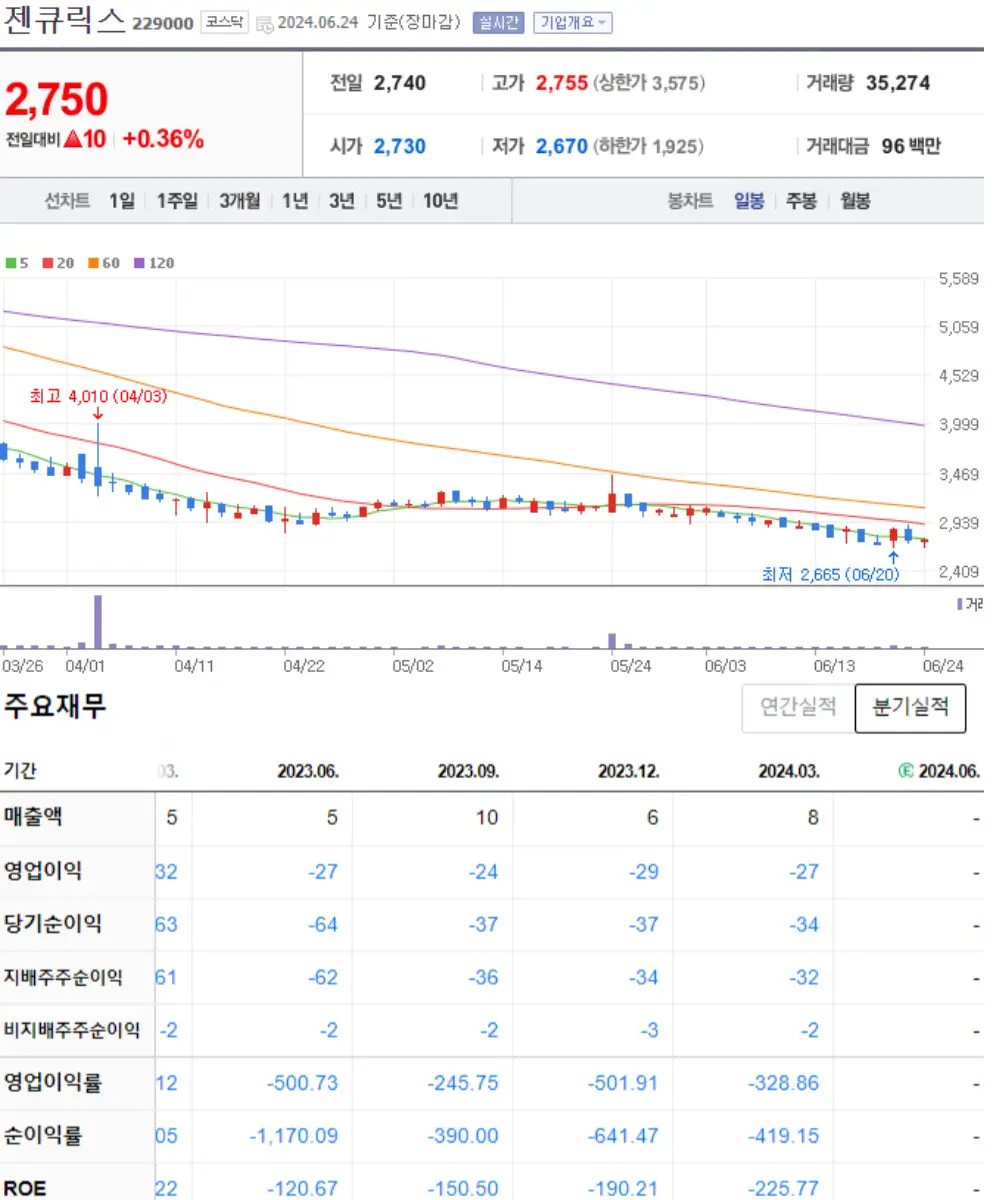Screen dimensions: 1000x1200
Task: Click the 순이익률 row label
Action: [x=43, y=1135]
